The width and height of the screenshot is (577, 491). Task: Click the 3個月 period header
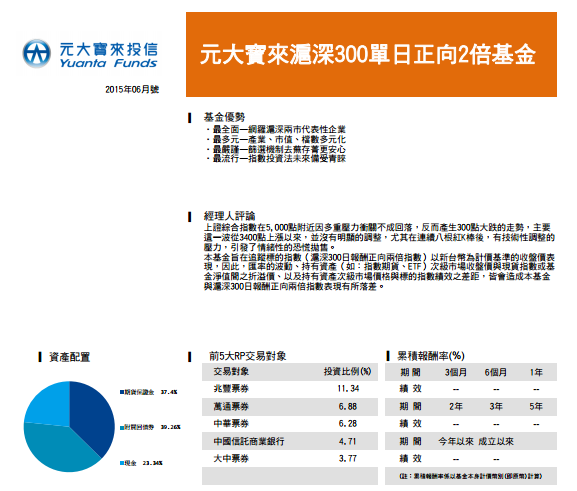click(456, 372)
